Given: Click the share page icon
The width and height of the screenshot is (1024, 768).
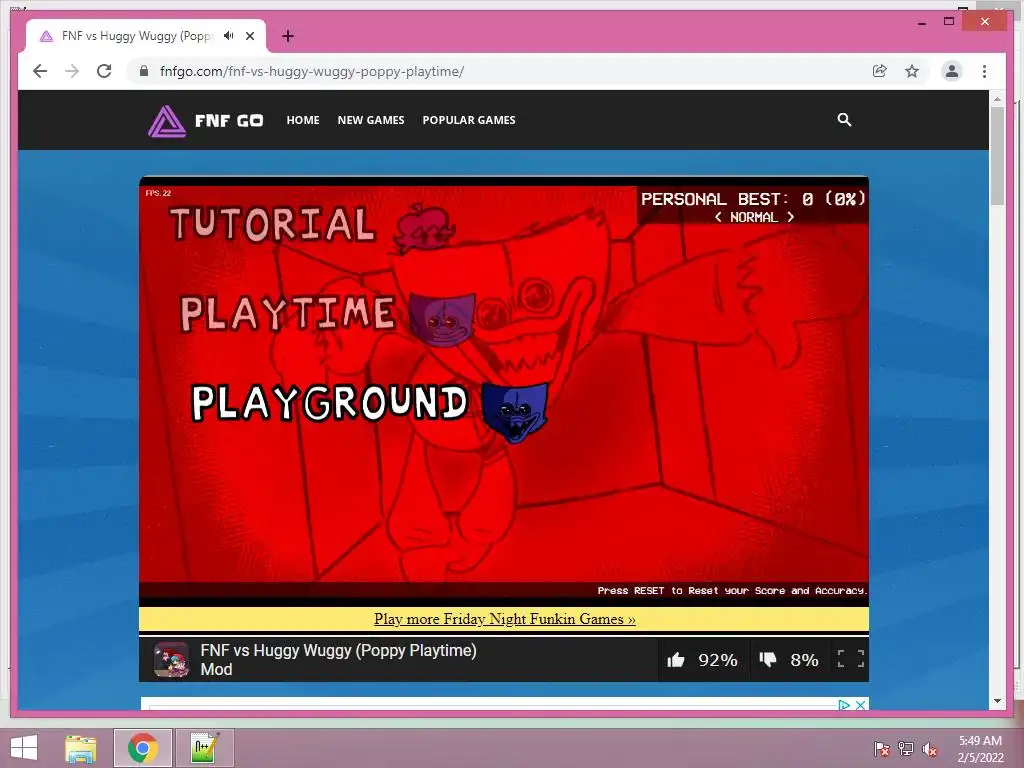Looking at the screenshot, I should click(x=880, y=71).
